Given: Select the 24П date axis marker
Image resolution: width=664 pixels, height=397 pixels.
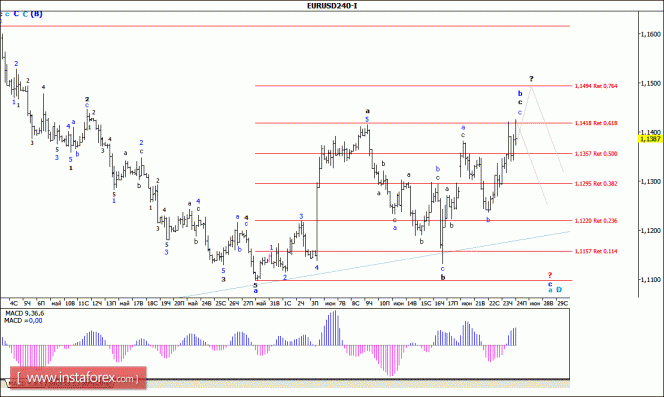Looking at the screenshot, I should point(522,303).
